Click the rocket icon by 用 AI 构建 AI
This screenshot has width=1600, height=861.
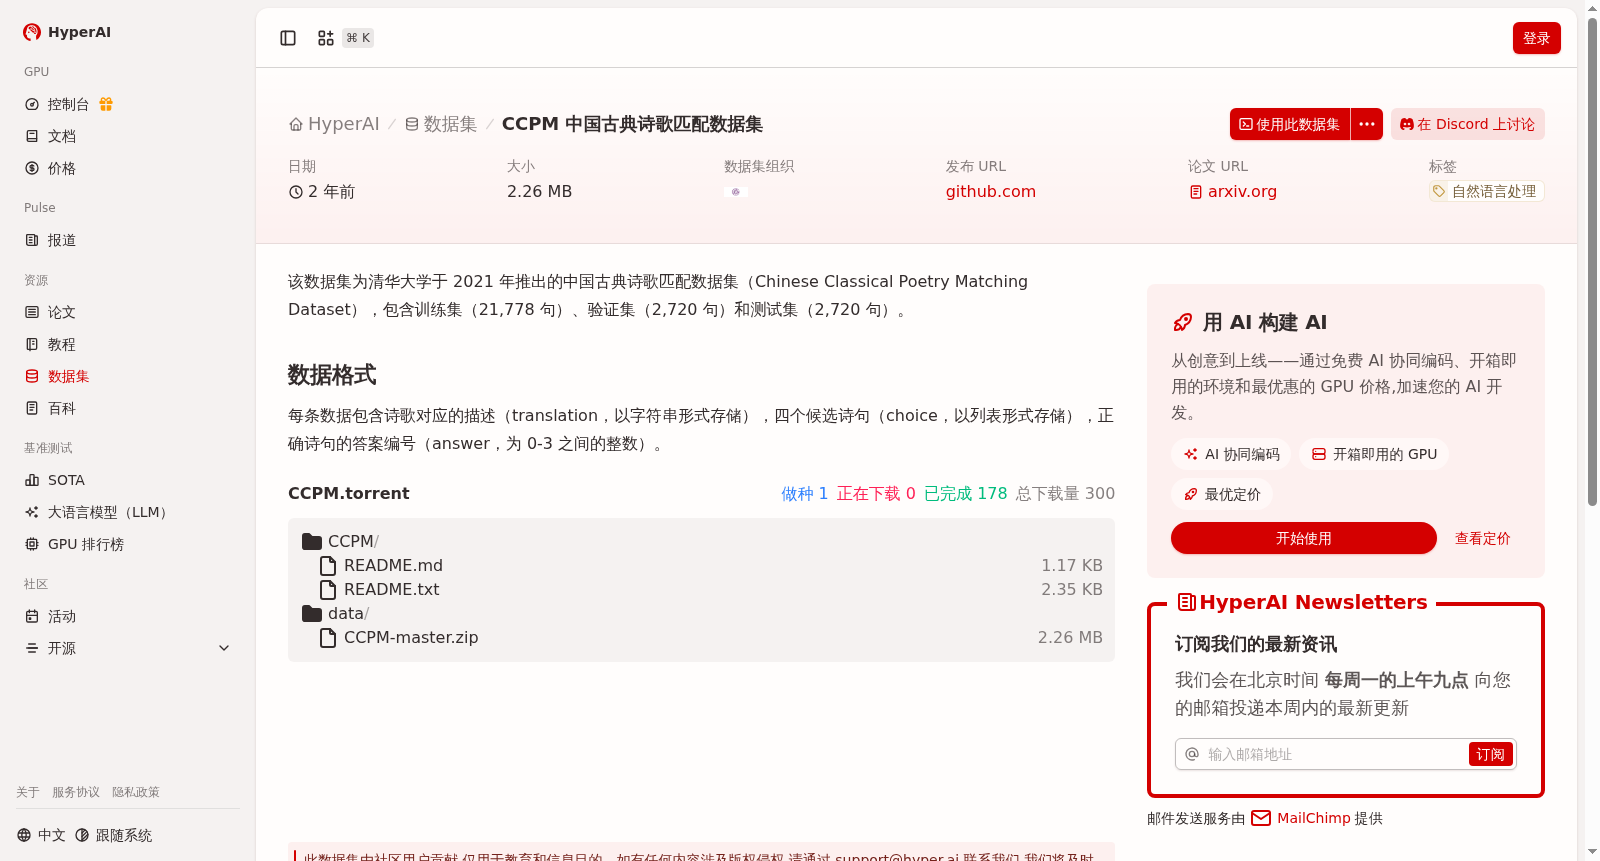point(1182,322)
